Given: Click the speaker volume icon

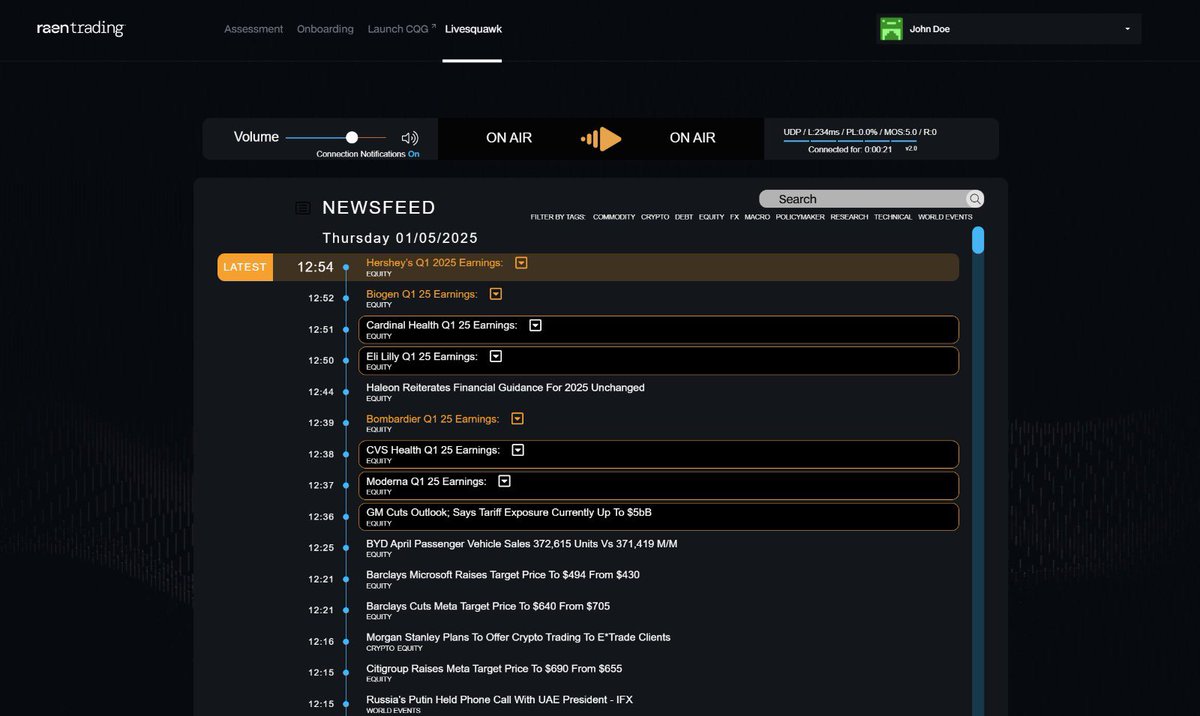Looking at the screenshot, I should [x=410, y=138].
